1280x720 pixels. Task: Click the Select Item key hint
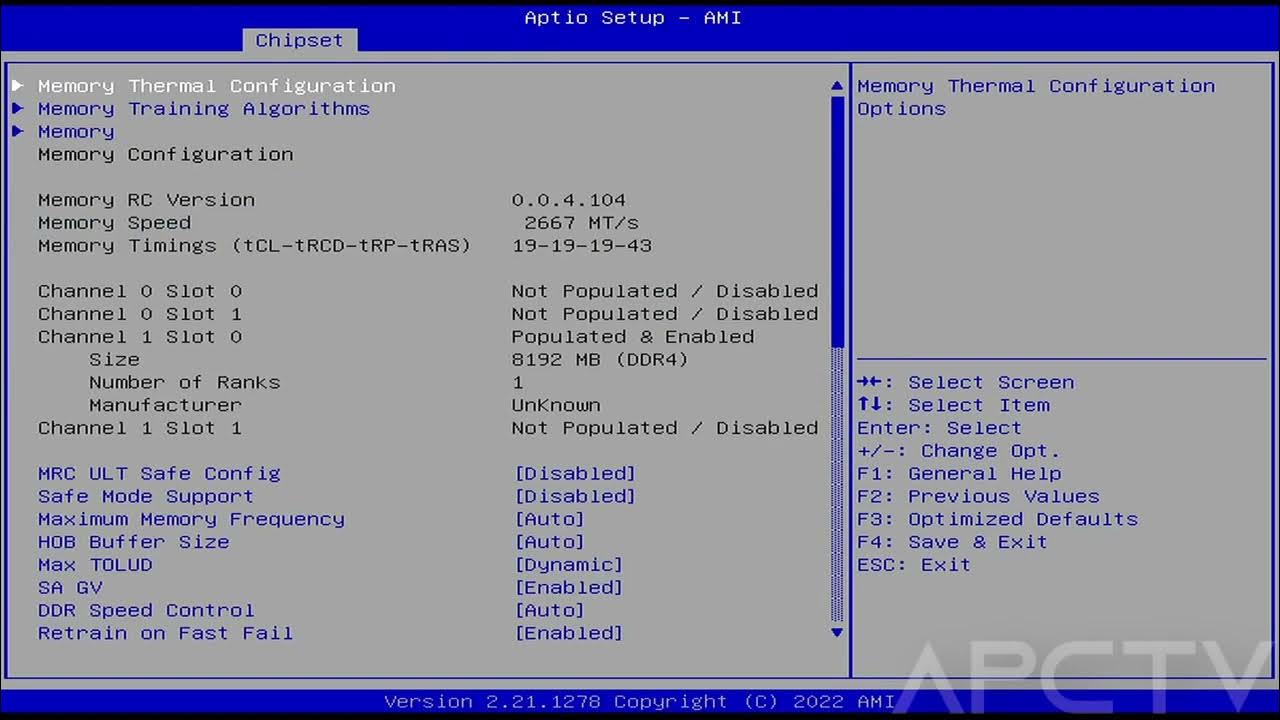click(953, 406)
